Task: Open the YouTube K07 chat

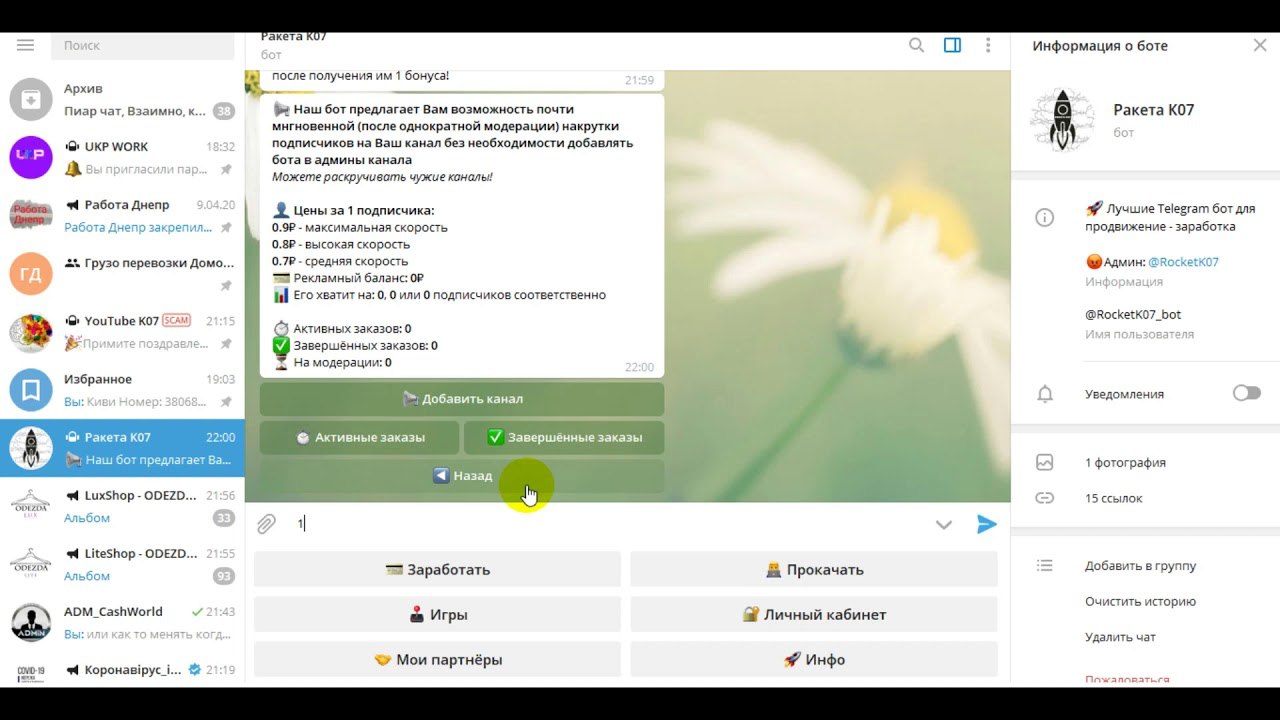Action: [x=122, y=331]
